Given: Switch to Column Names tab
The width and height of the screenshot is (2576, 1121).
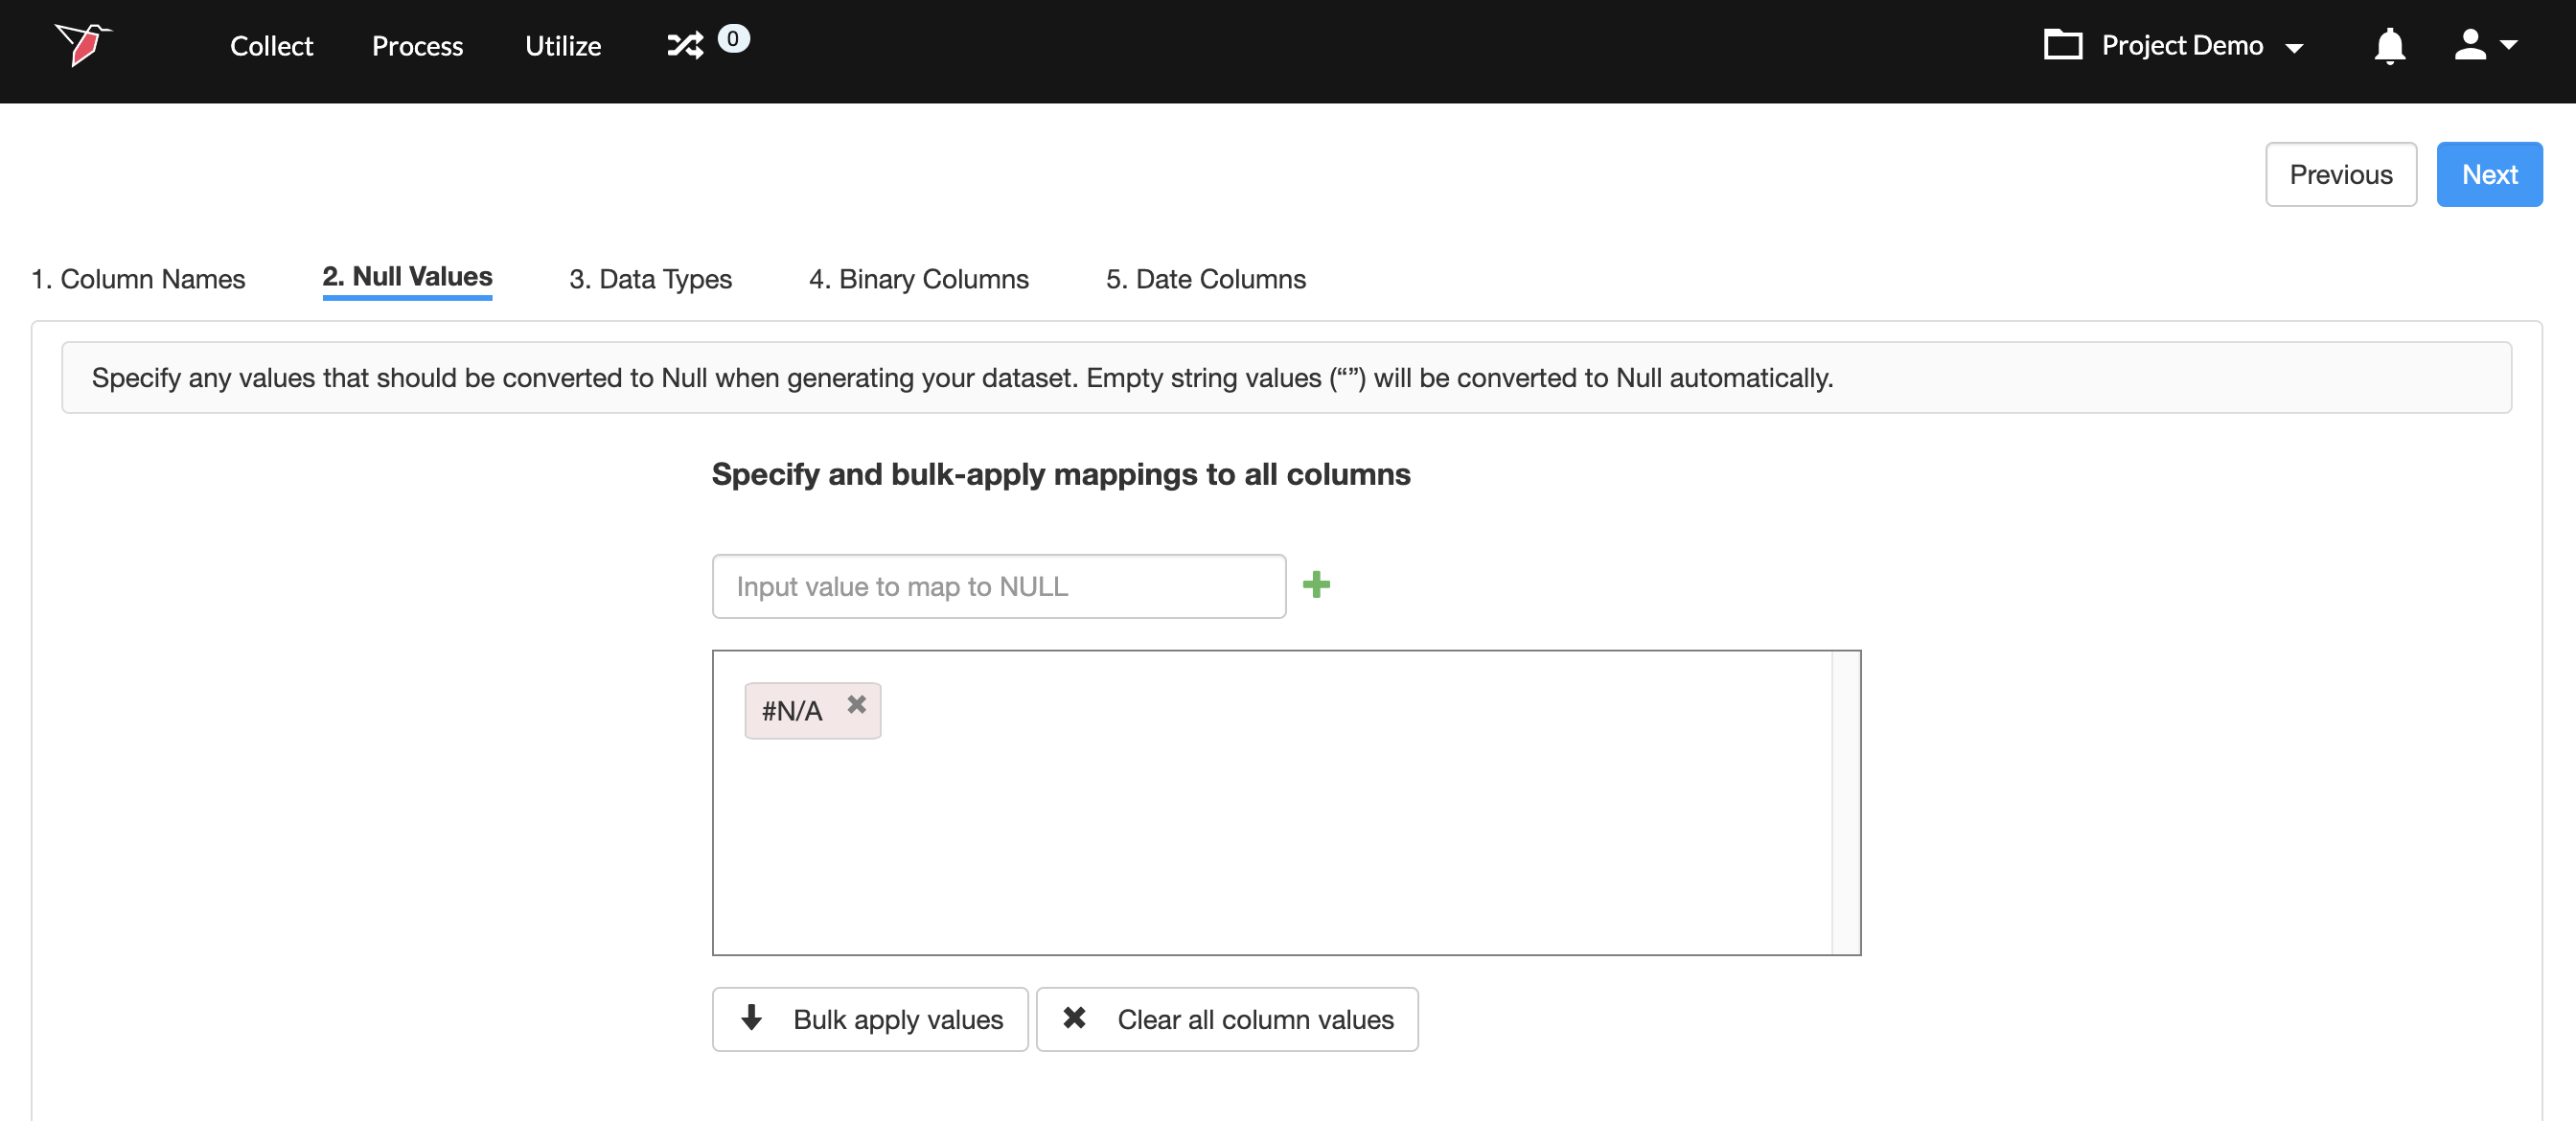Looking at the screenshot, I should tap(138, 279).
